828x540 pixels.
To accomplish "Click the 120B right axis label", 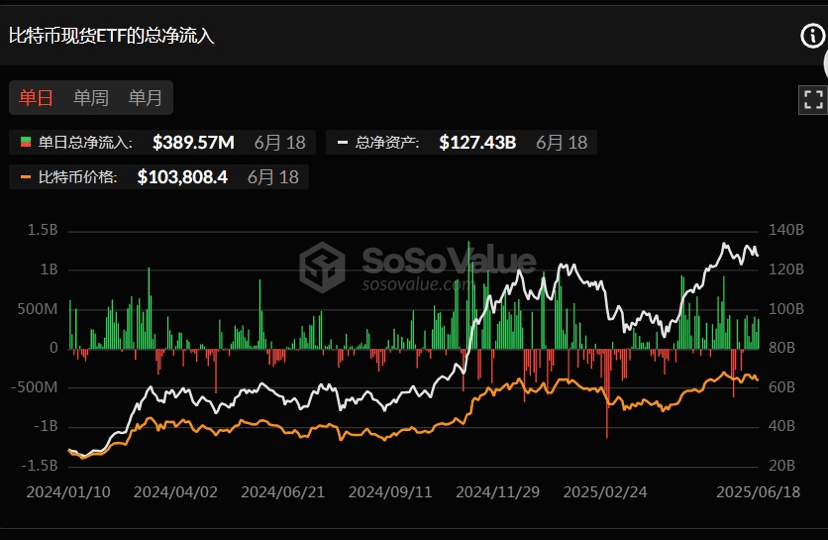I will [x=786, y=269].
